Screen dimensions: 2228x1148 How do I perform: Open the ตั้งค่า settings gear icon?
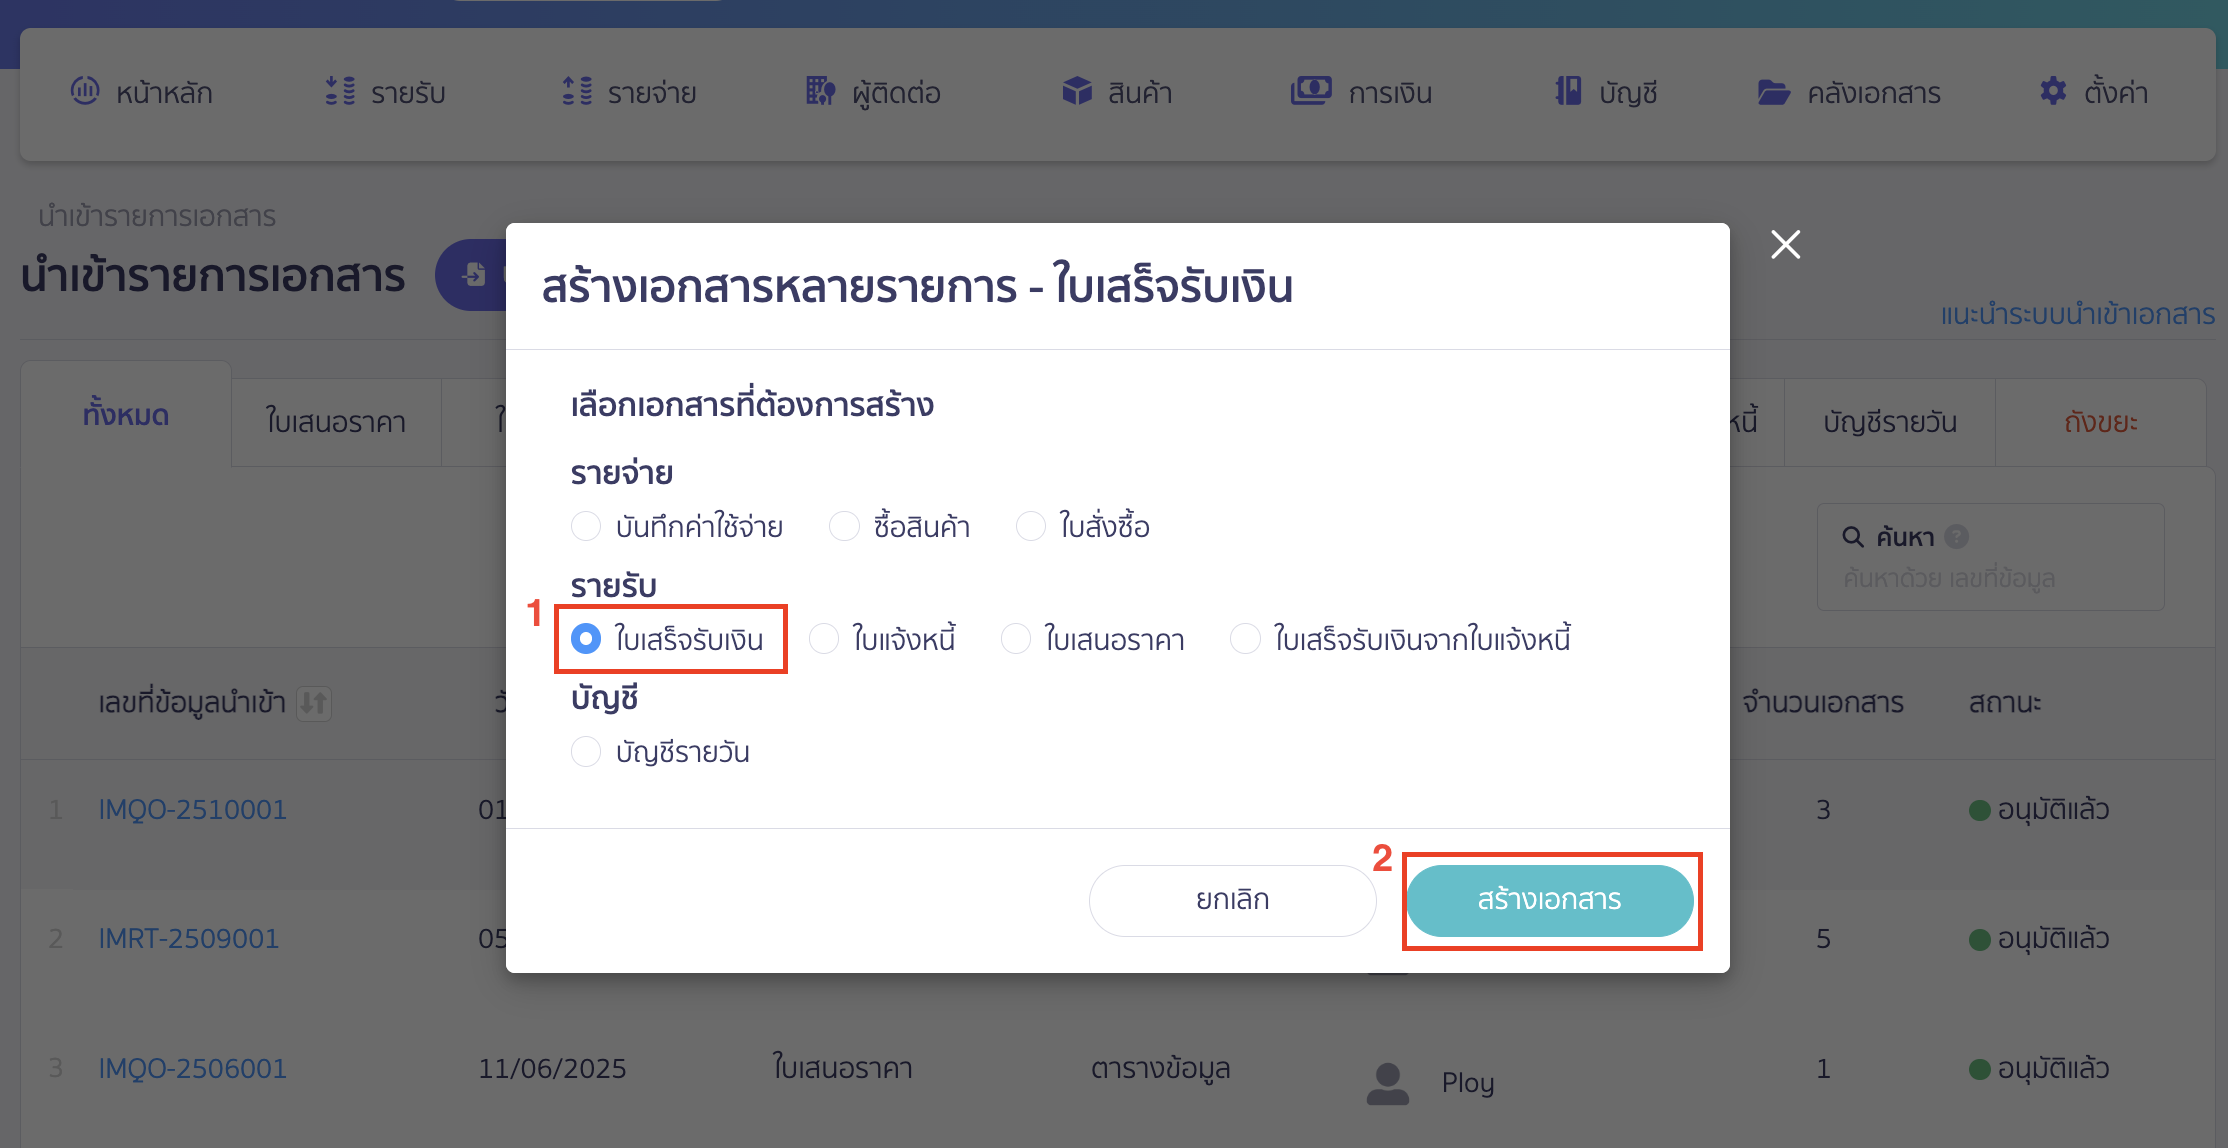click(2053, 91)
